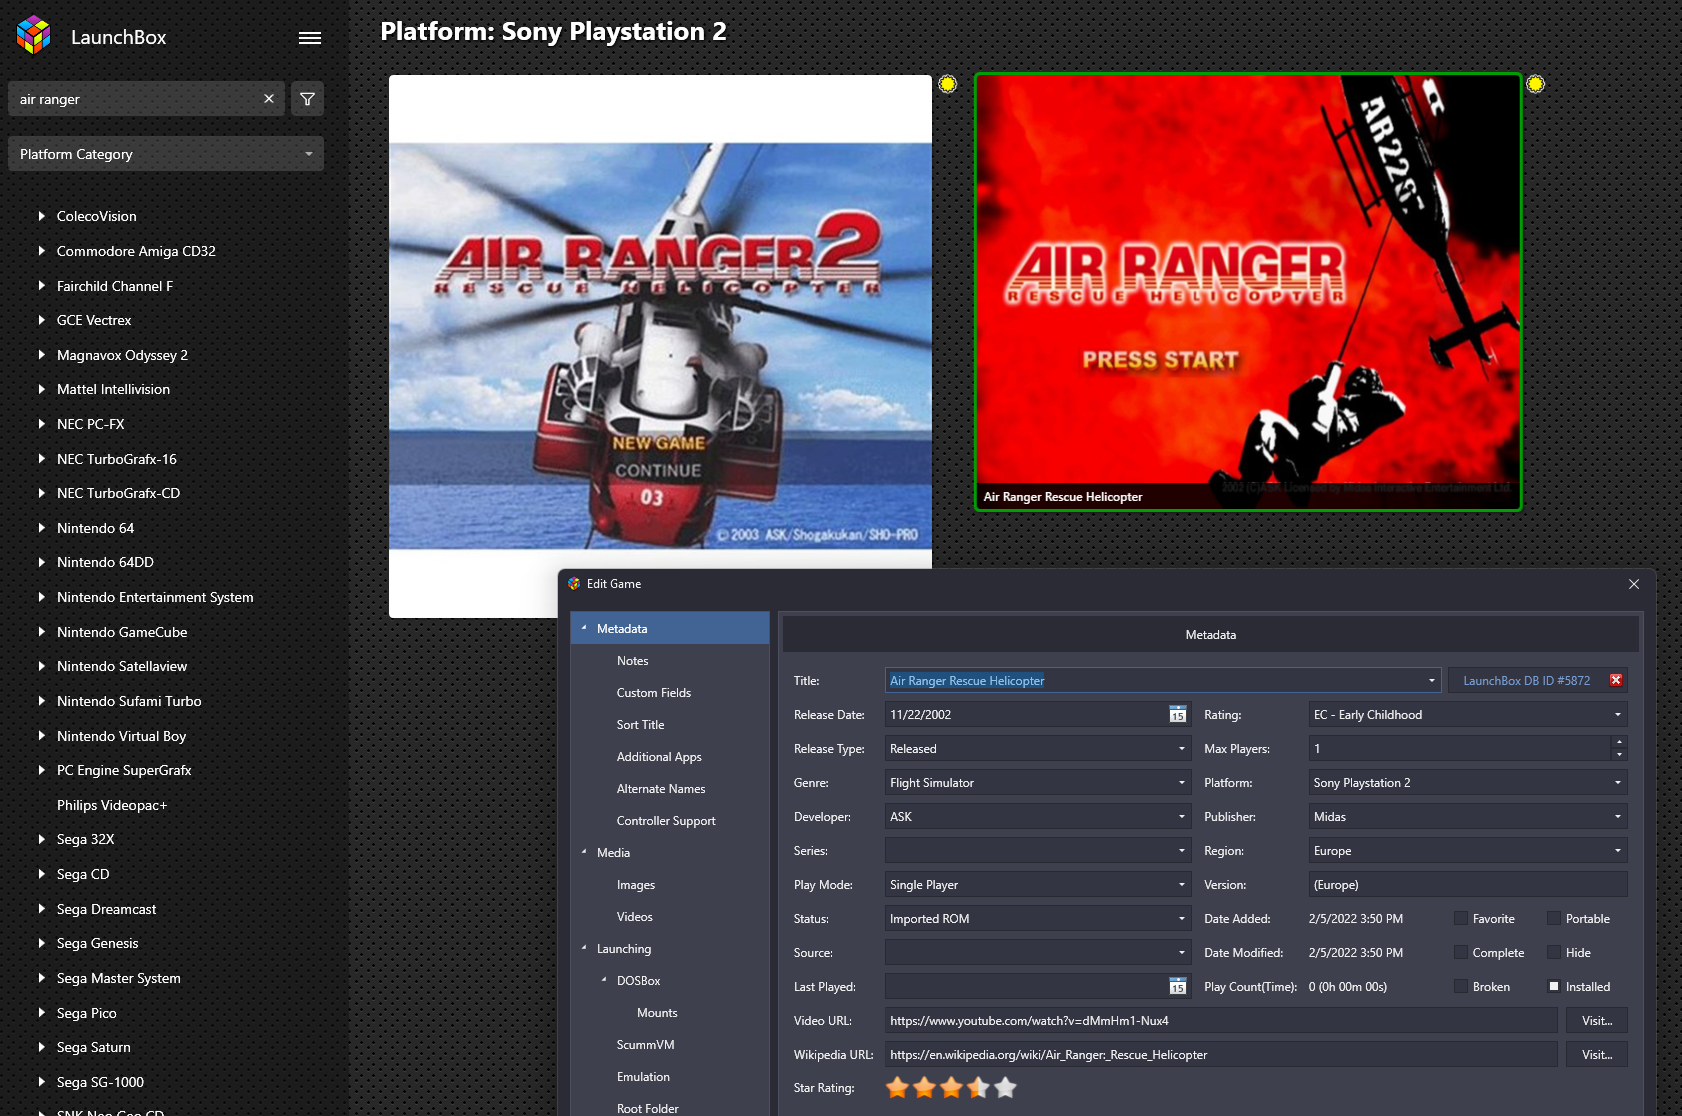Open the DOSBox Mounts section
Image resolution: width=1682 pixels, height=1116 pixels.
(657, 1013)
